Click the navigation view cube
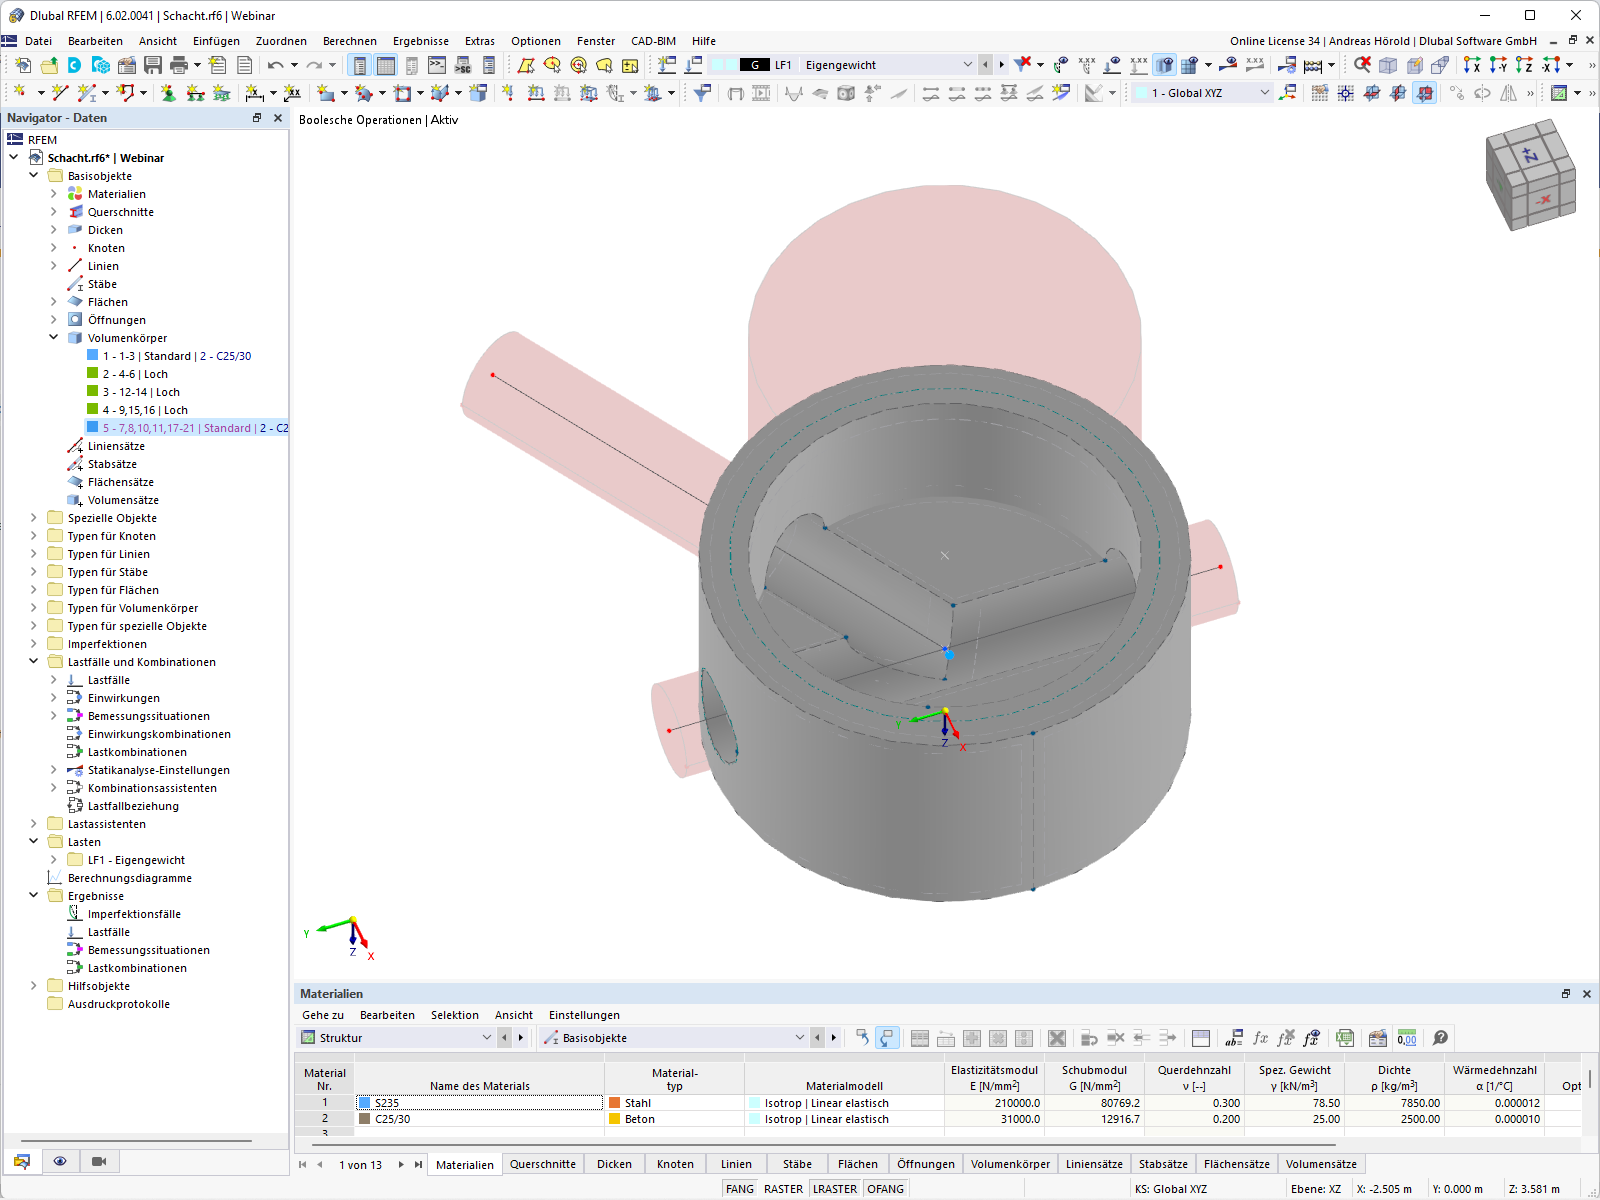The height and width of the screenshot is (1200, 1600). [1531, 174]
